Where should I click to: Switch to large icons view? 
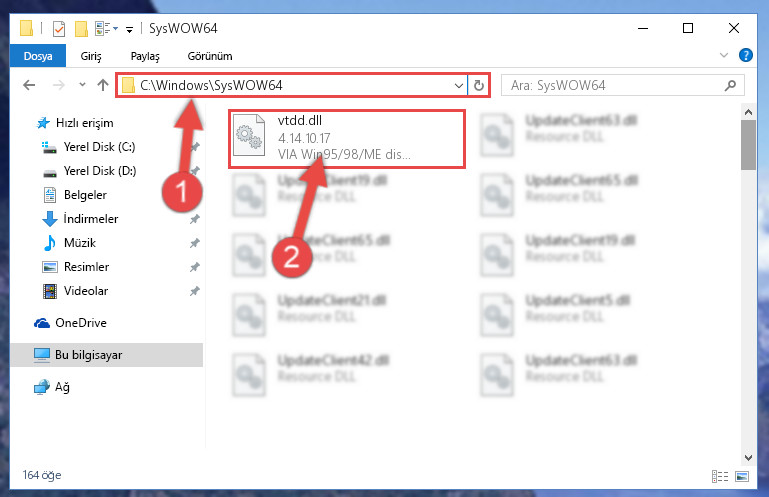coord(742,476)
